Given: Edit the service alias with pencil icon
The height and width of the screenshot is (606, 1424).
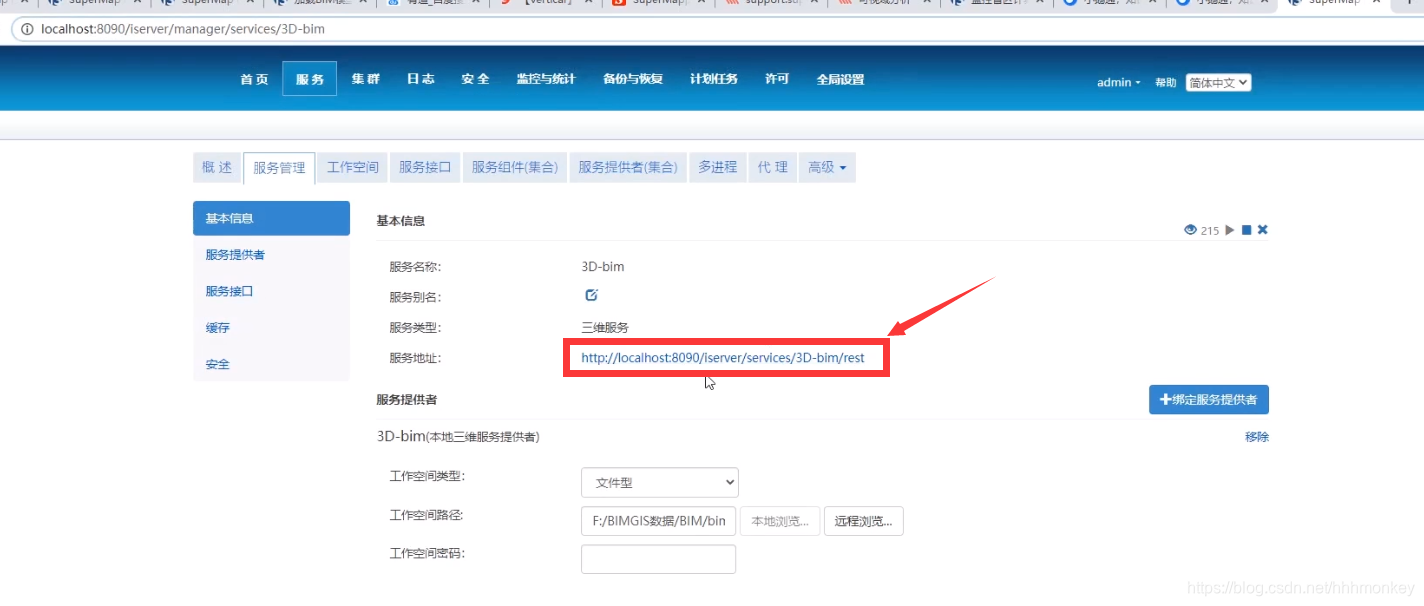Looking at the screenshot, I should (x=591, y=295).
